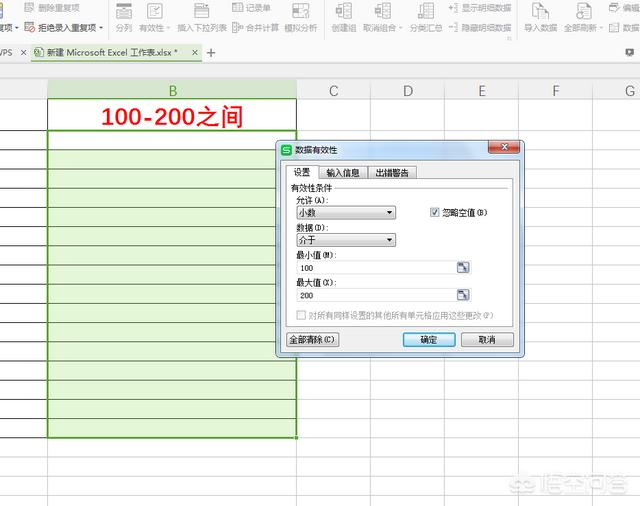Screen dimensions: 640x506
Task: Click the 合并计算 consolidate icon
Action: tap(238, 27)
